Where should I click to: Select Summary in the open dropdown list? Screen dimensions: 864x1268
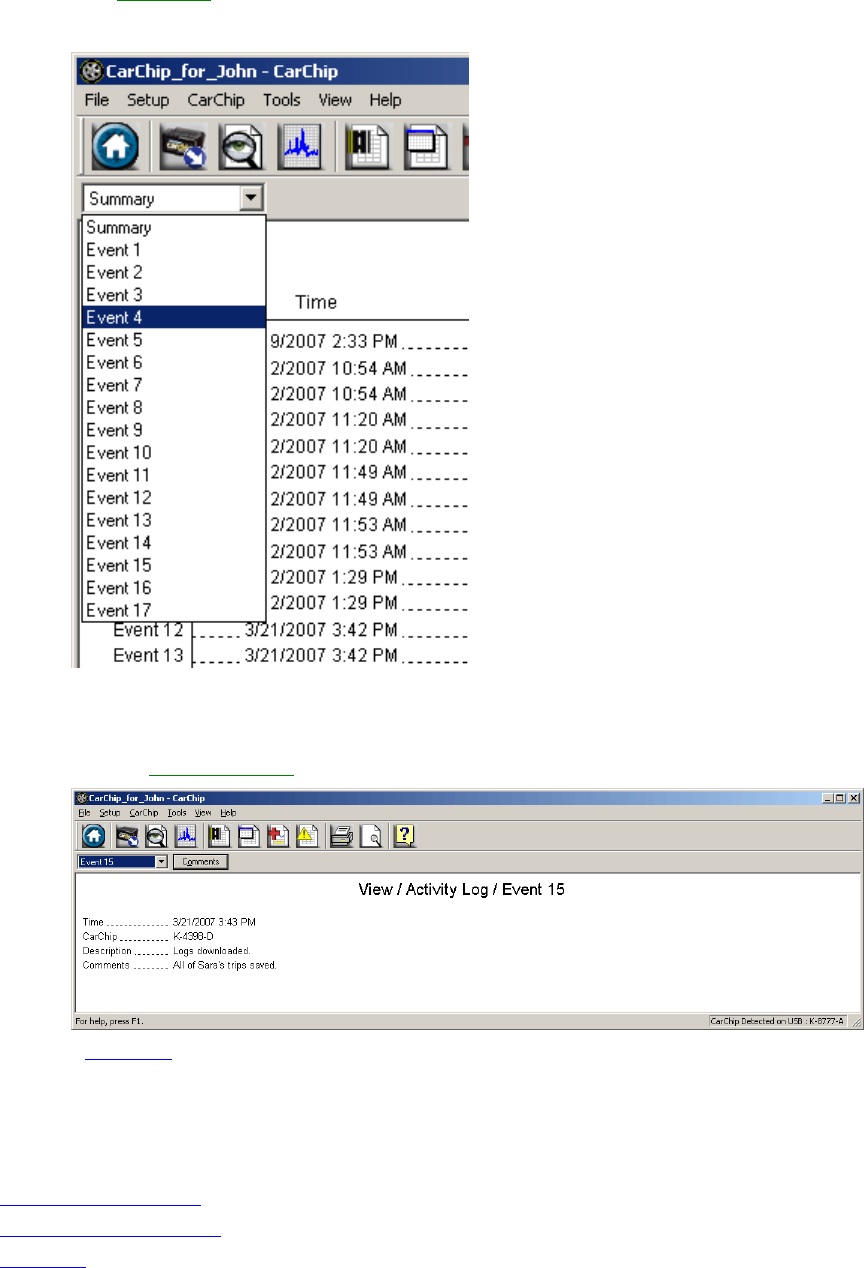pos(174,227)
